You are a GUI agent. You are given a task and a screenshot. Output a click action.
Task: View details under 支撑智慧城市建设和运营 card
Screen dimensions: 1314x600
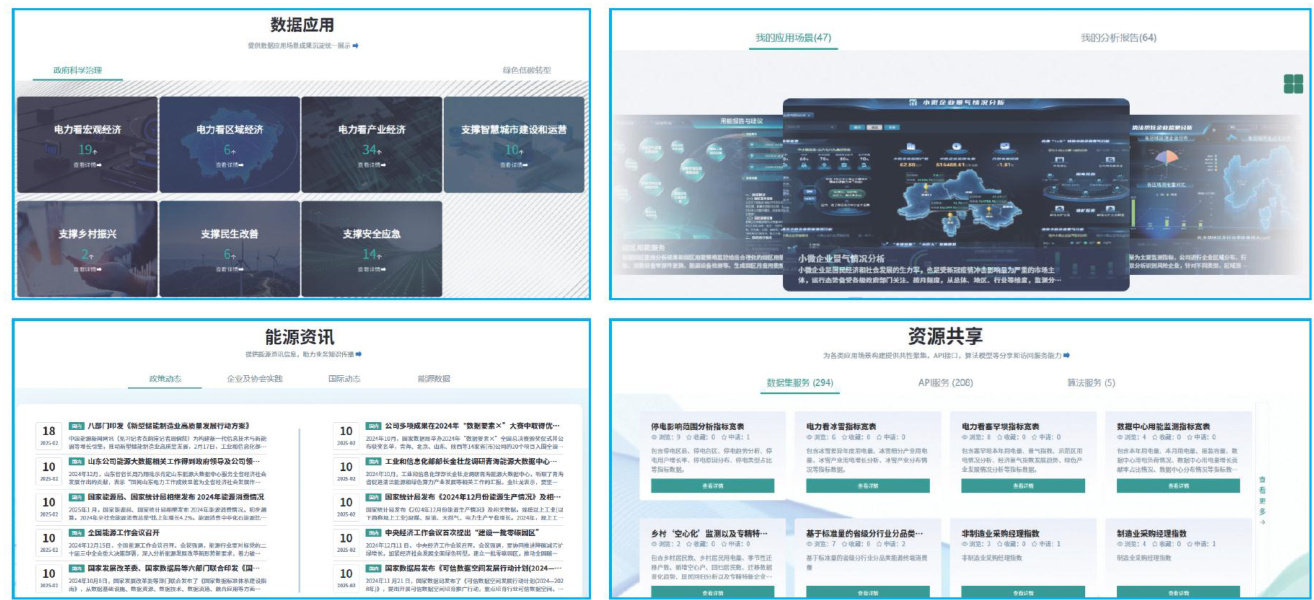coord(514,164)
